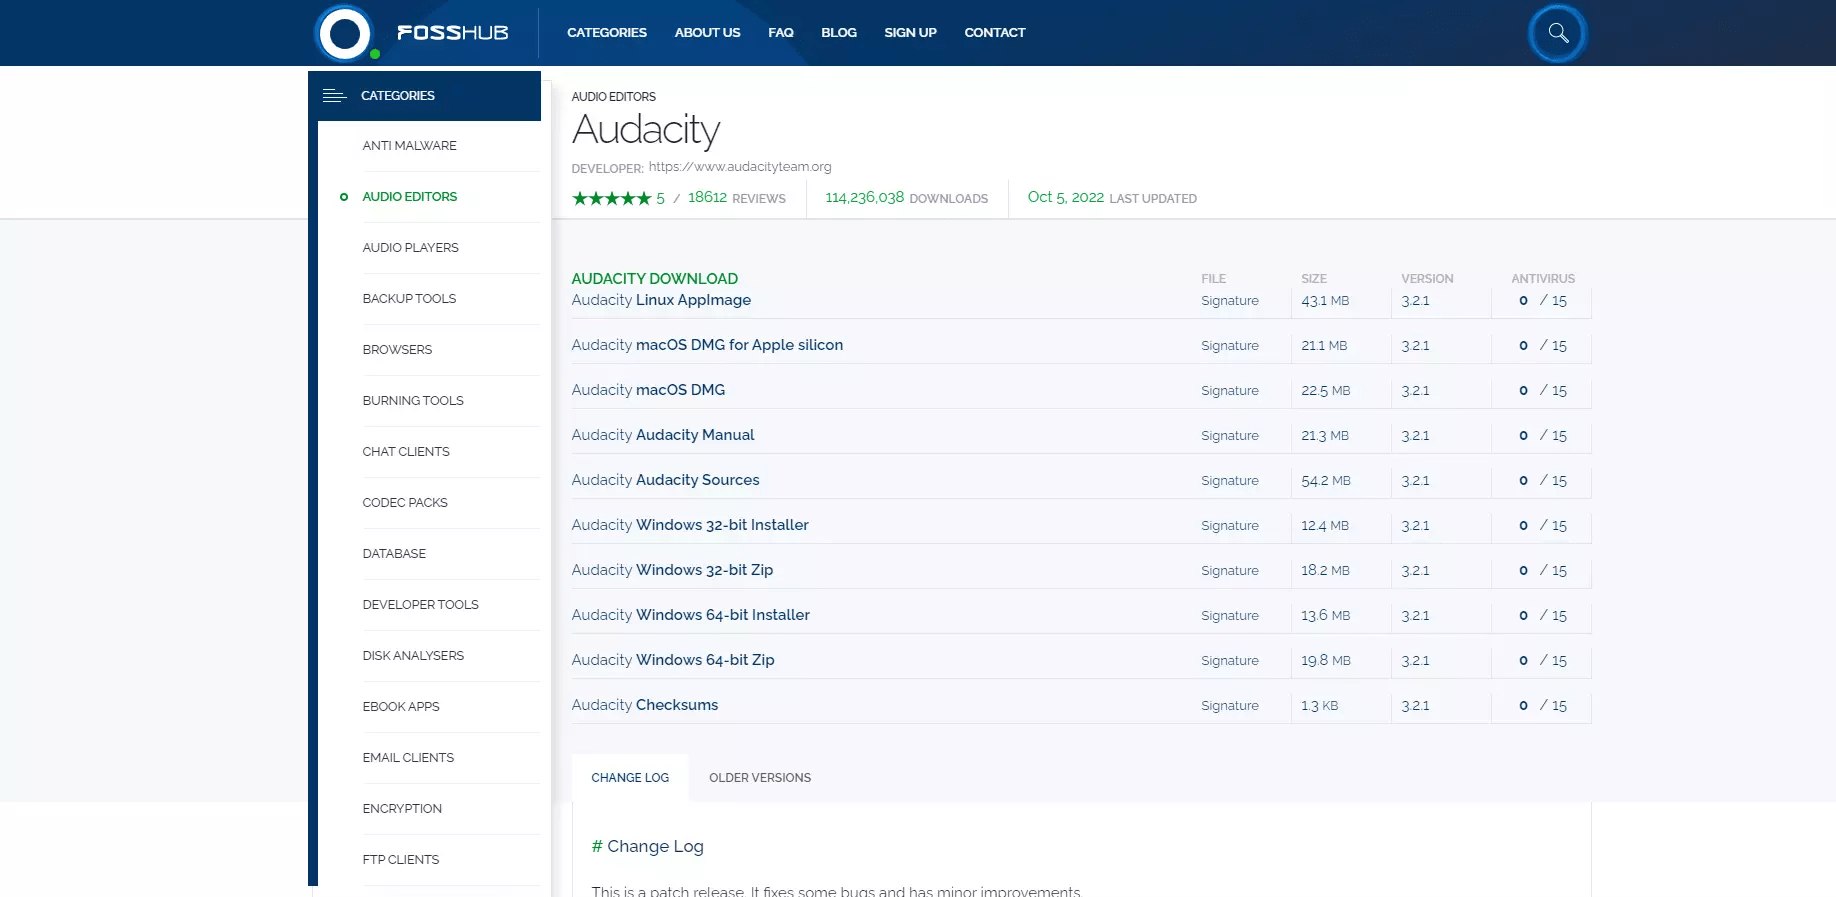Image resolution: width=1836 pixels, height=897 pixels.
Task: Click the AUDACITY DOWNLOAD section heading
Action: coord(654,279)
